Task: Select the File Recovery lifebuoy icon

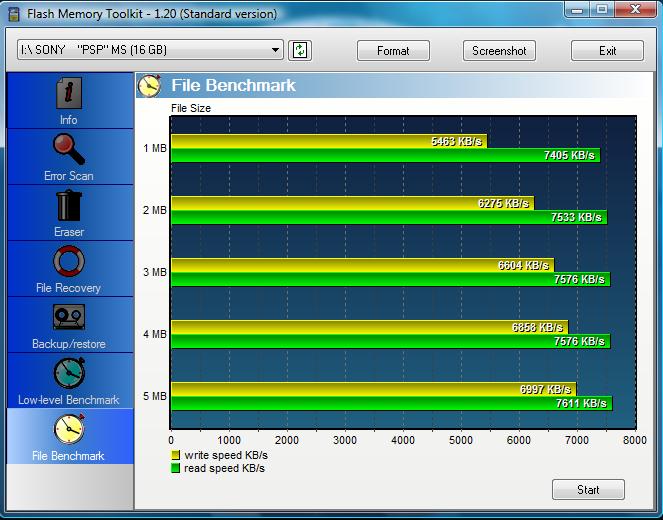Action: pyautogui.click(x=68, y=262)
